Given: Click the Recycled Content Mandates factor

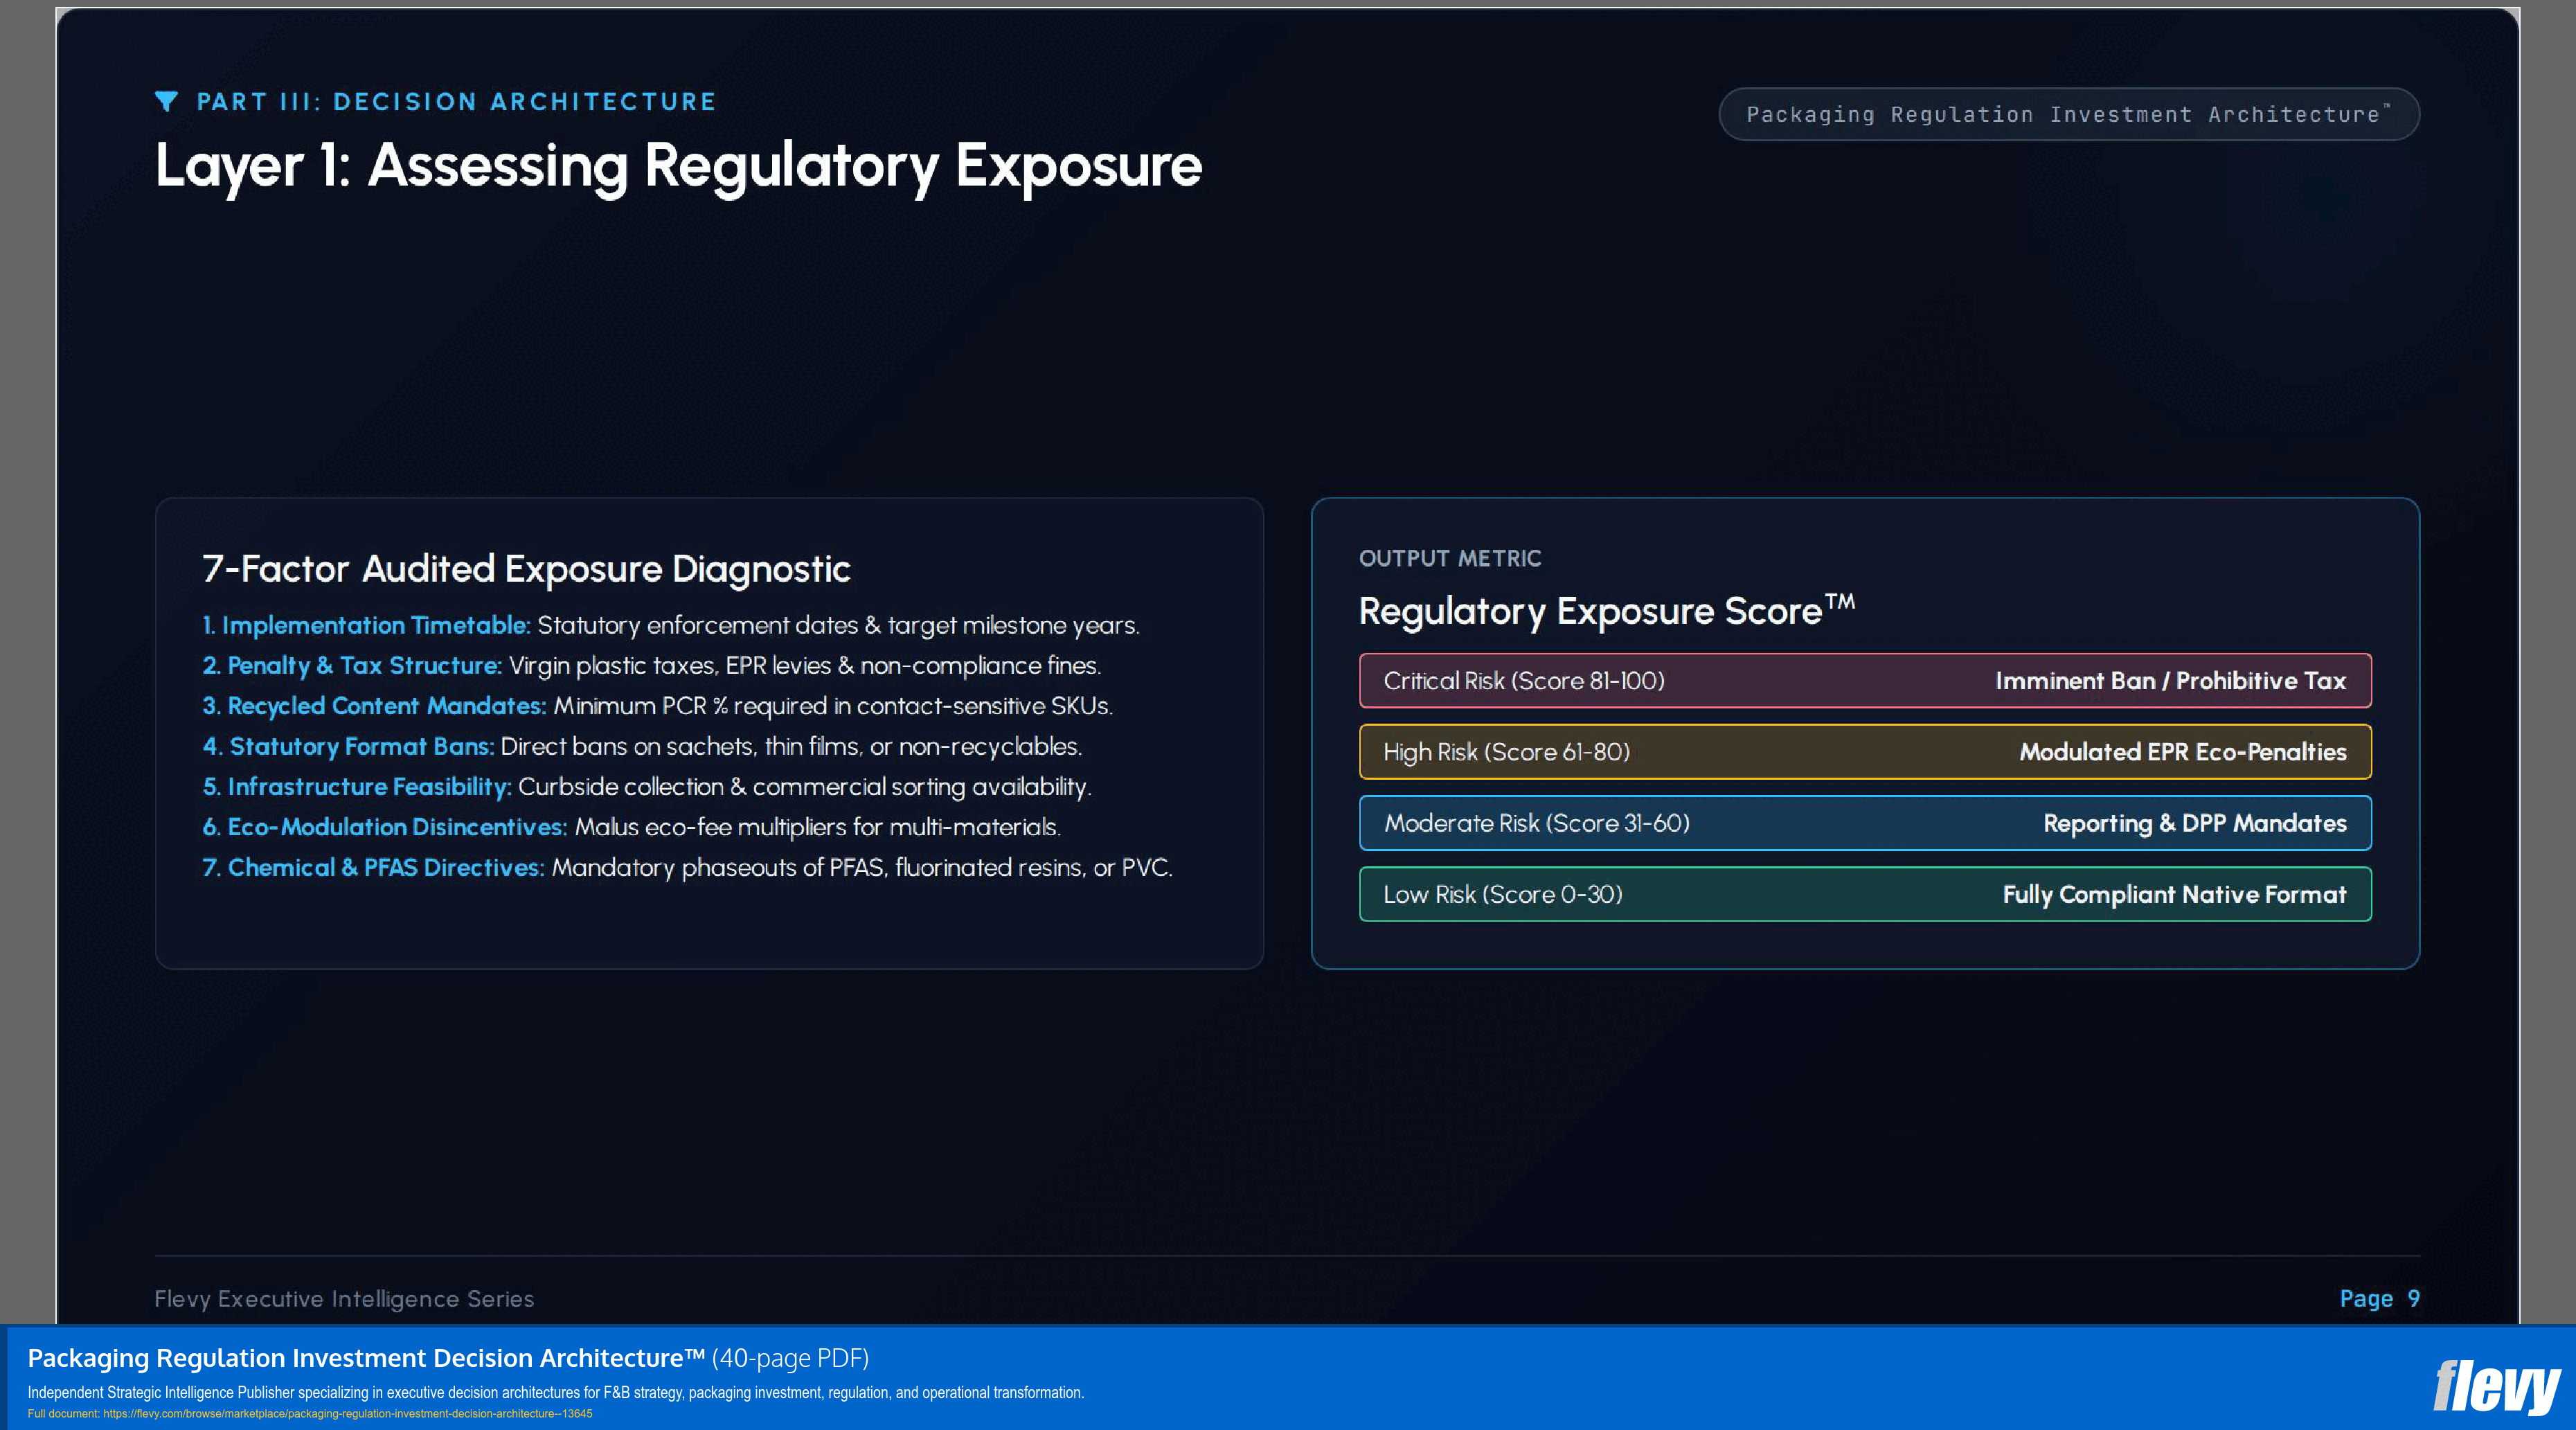Looking at the screenshot, I should 658,705.
